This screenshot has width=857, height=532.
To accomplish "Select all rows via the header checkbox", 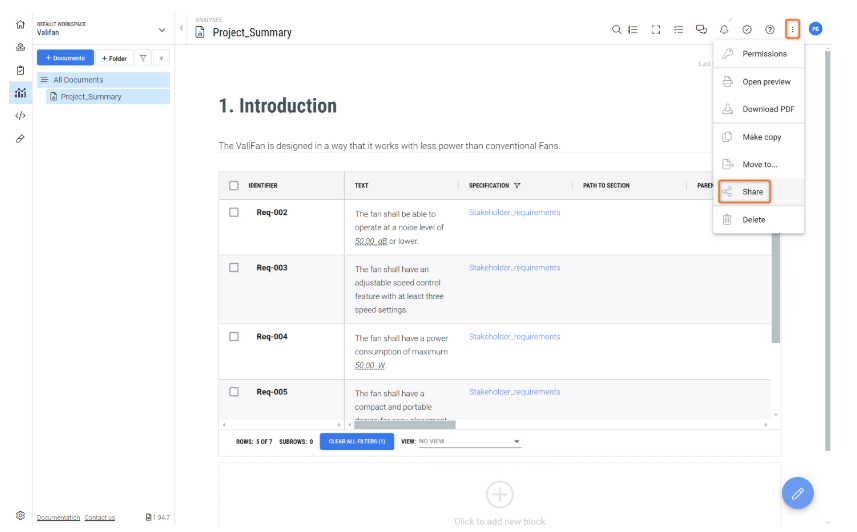I will coord(234,185).
